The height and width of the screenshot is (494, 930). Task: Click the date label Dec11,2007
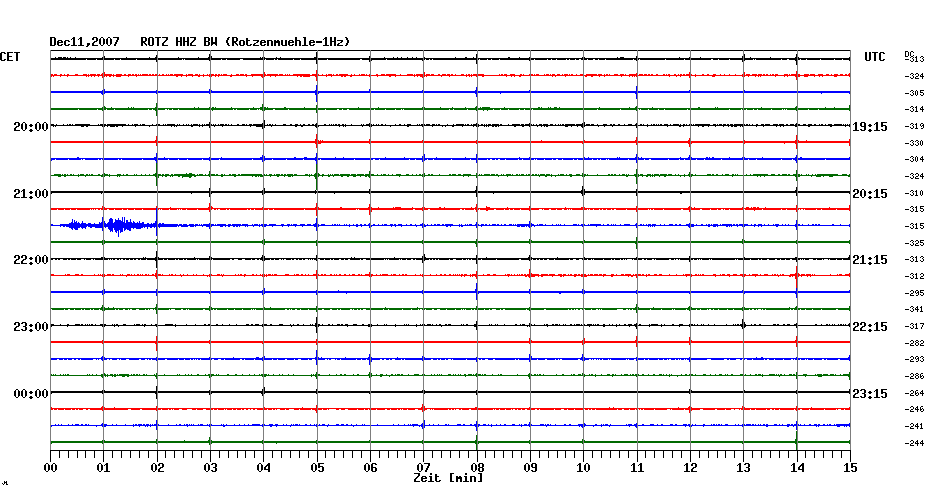coord(84,42)
